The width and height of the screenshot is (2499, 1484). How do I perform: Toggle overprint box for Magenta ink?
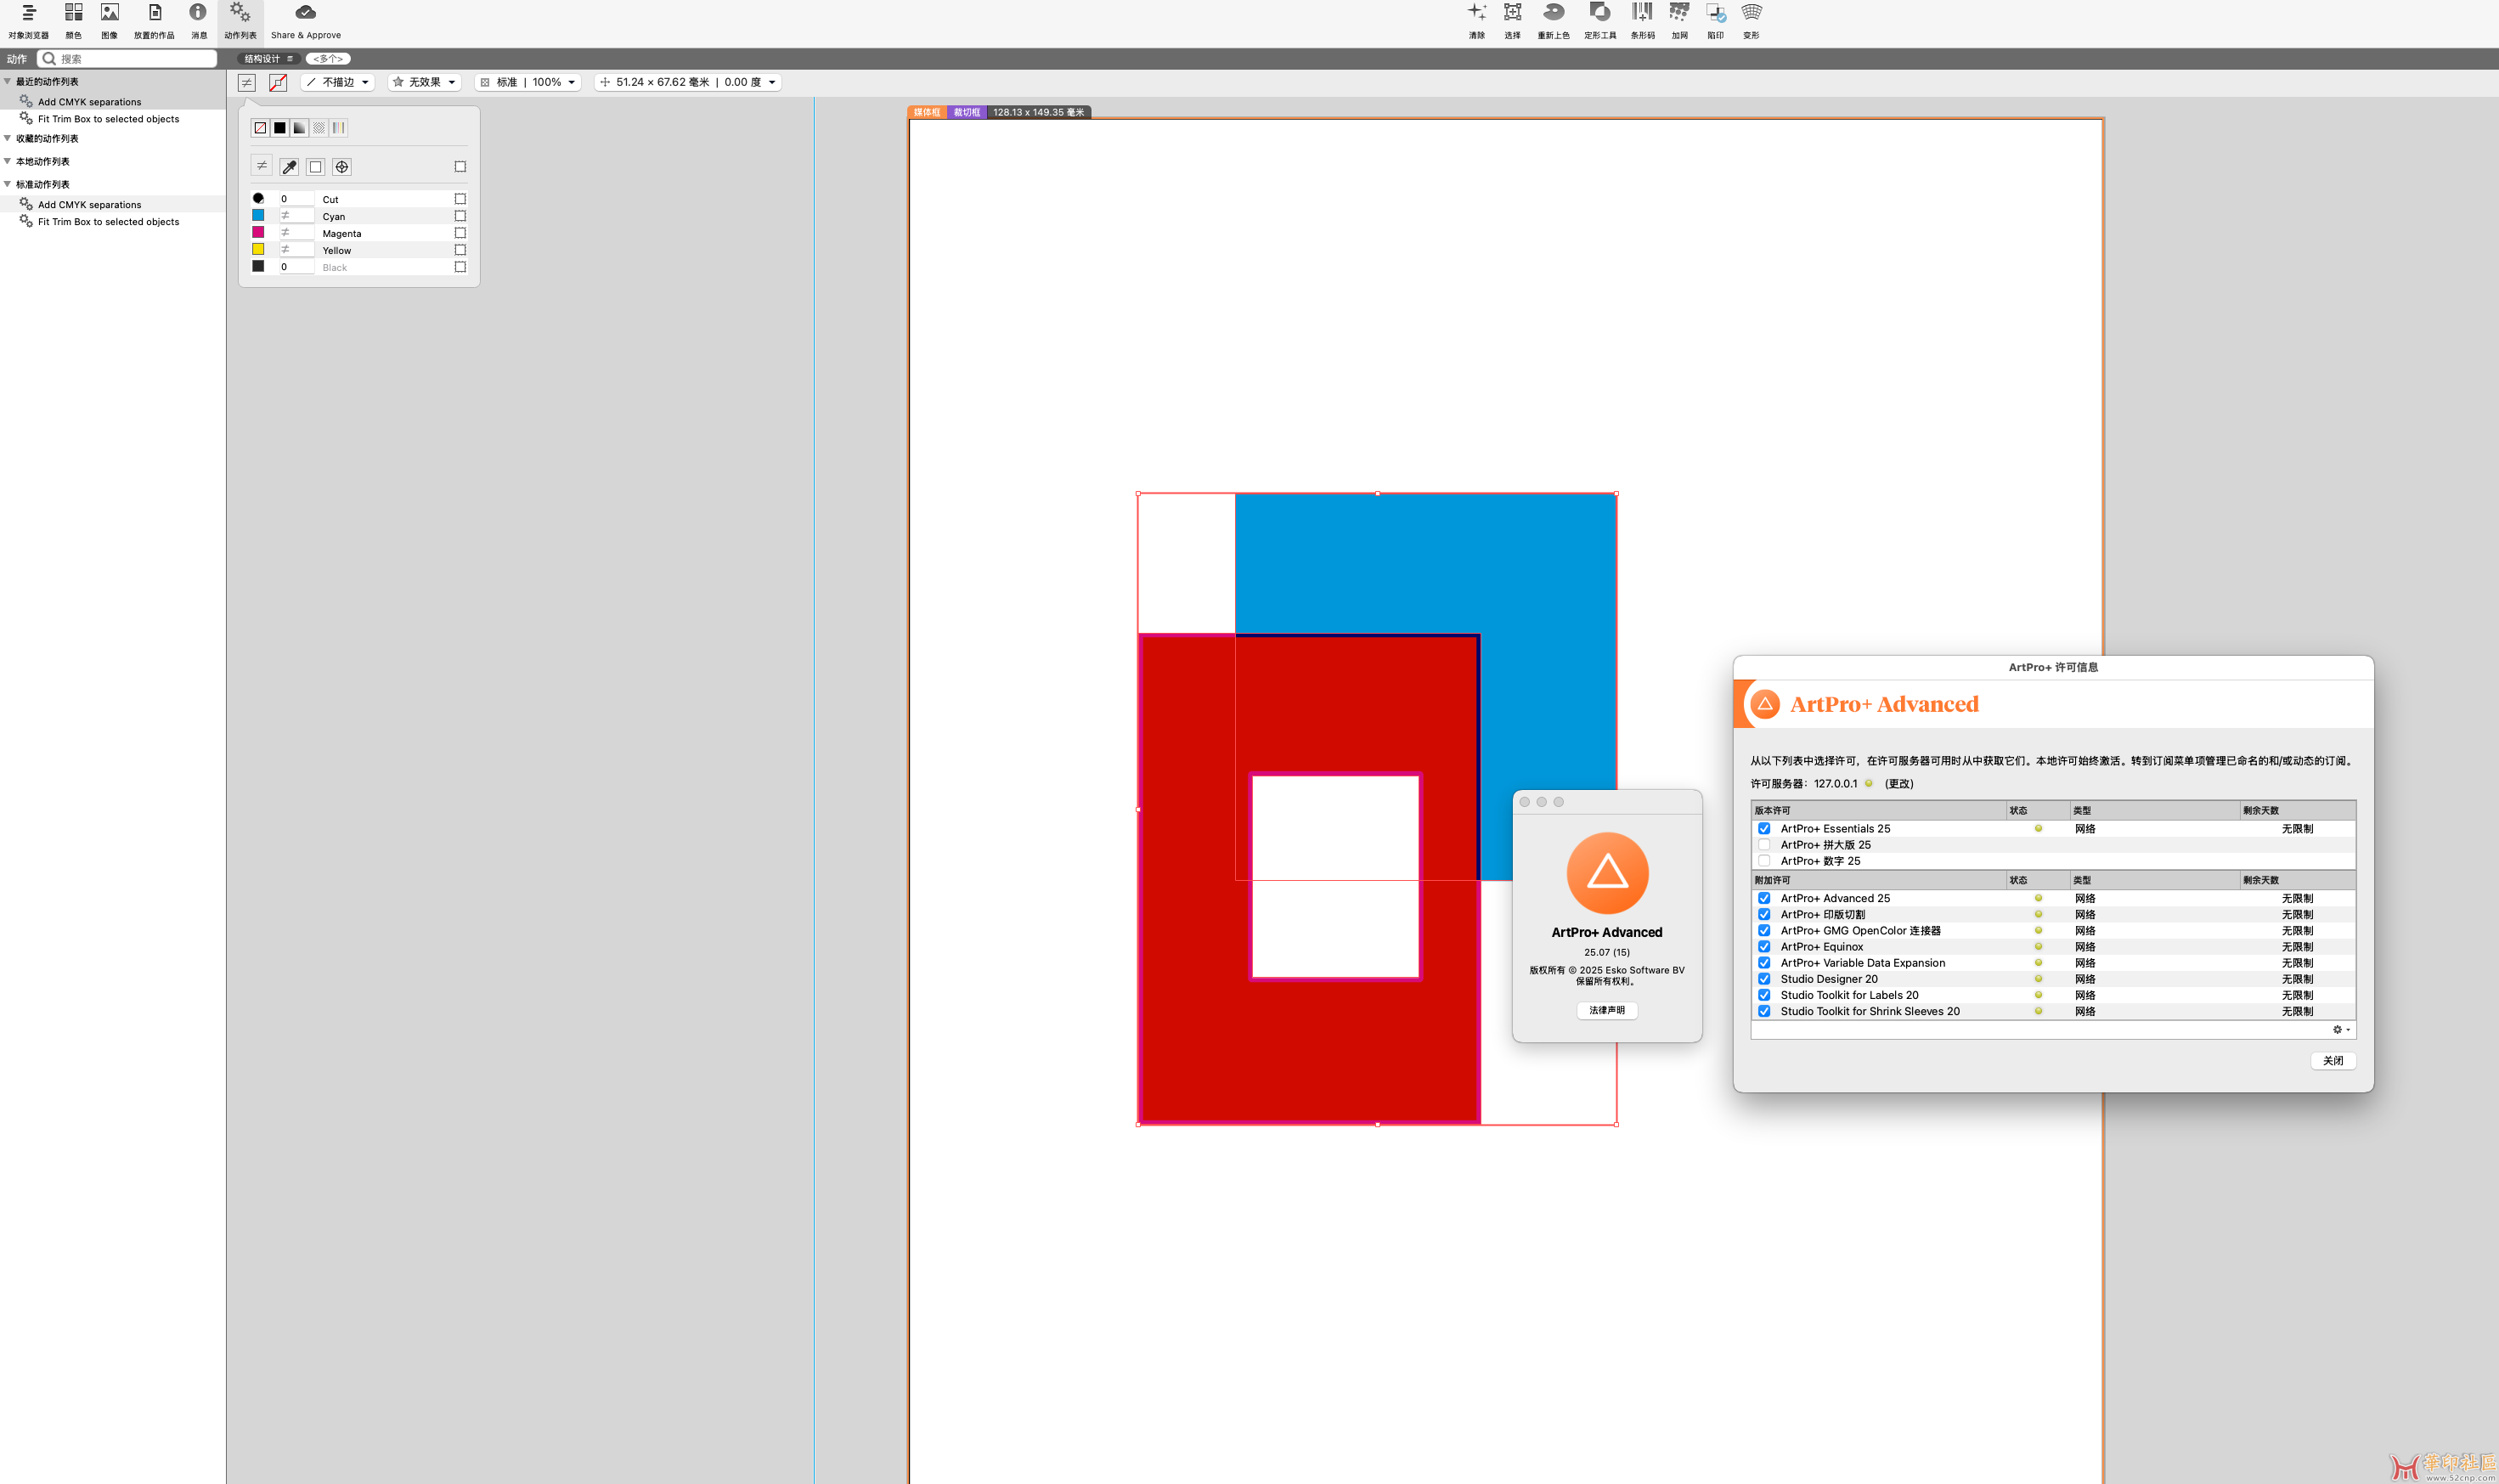460,233
